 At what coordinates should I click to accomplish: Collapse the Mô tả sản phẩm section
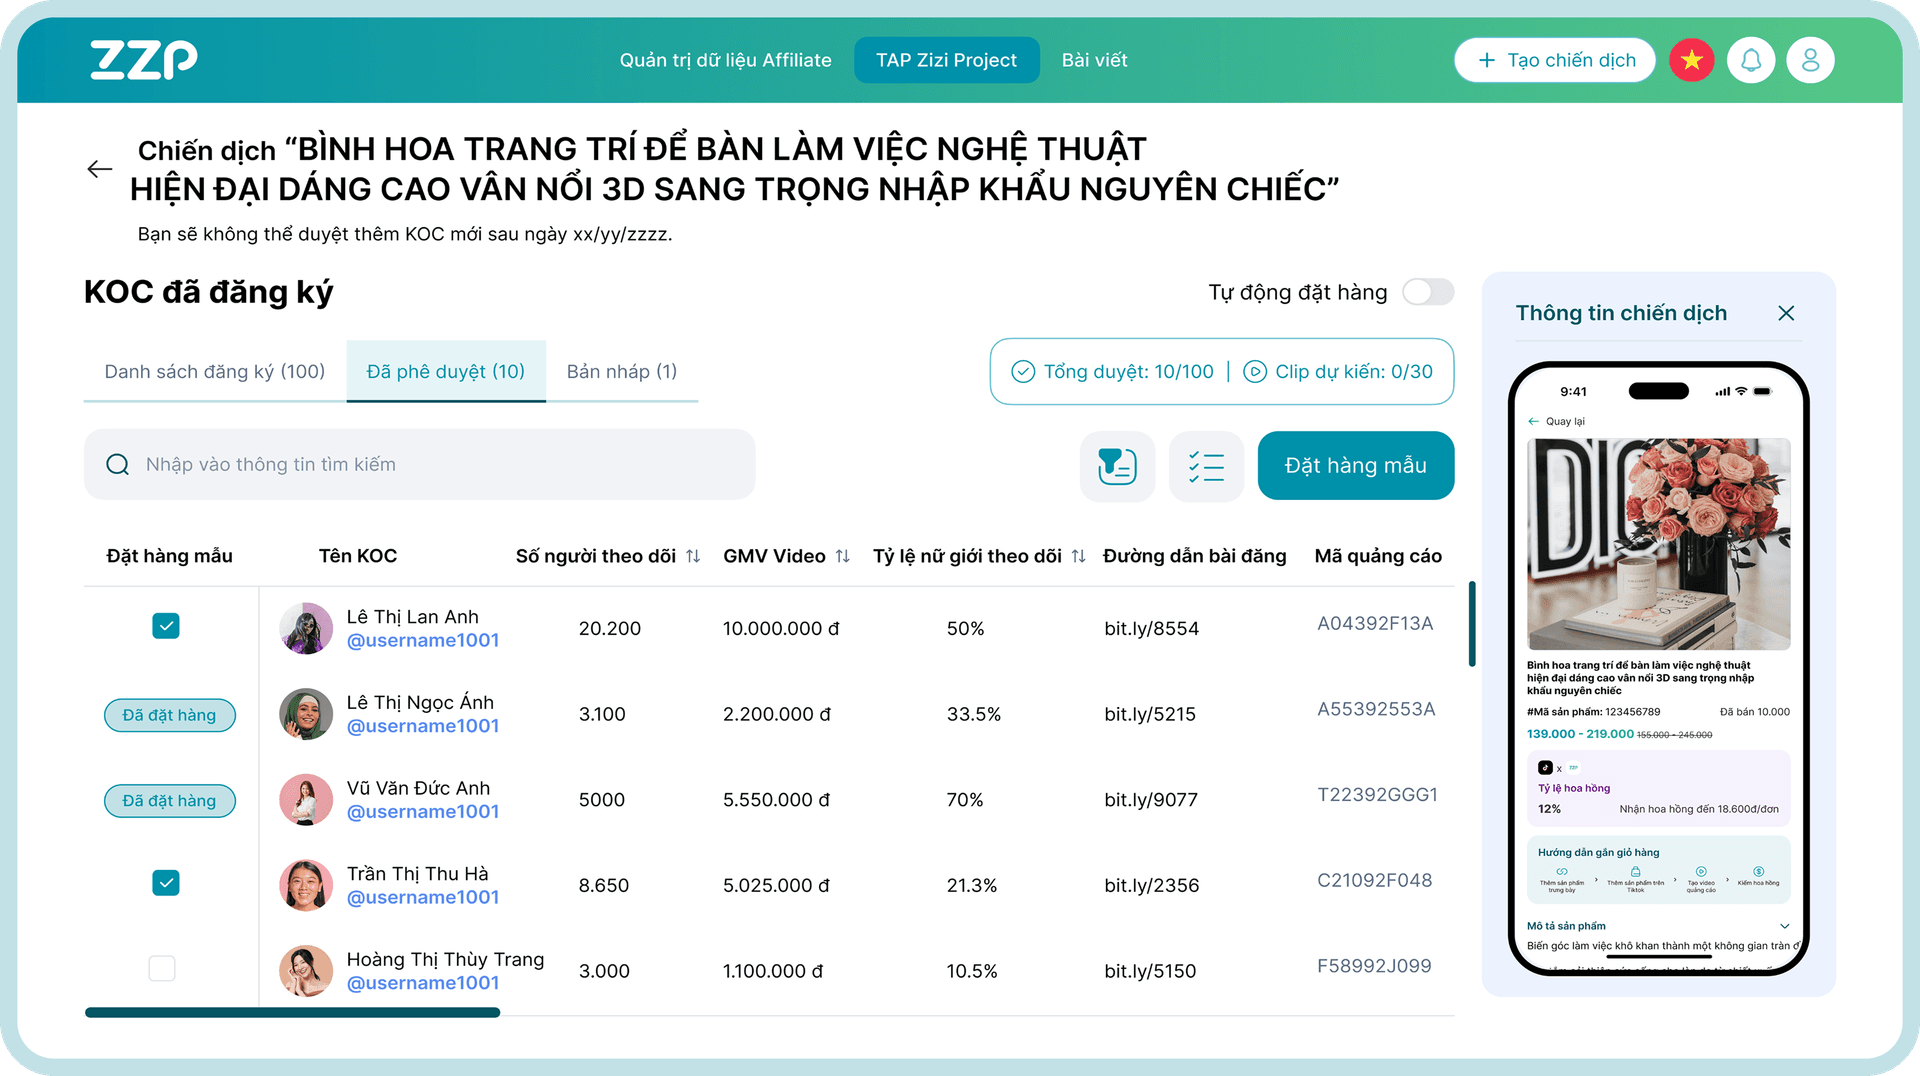(1786, 925)
